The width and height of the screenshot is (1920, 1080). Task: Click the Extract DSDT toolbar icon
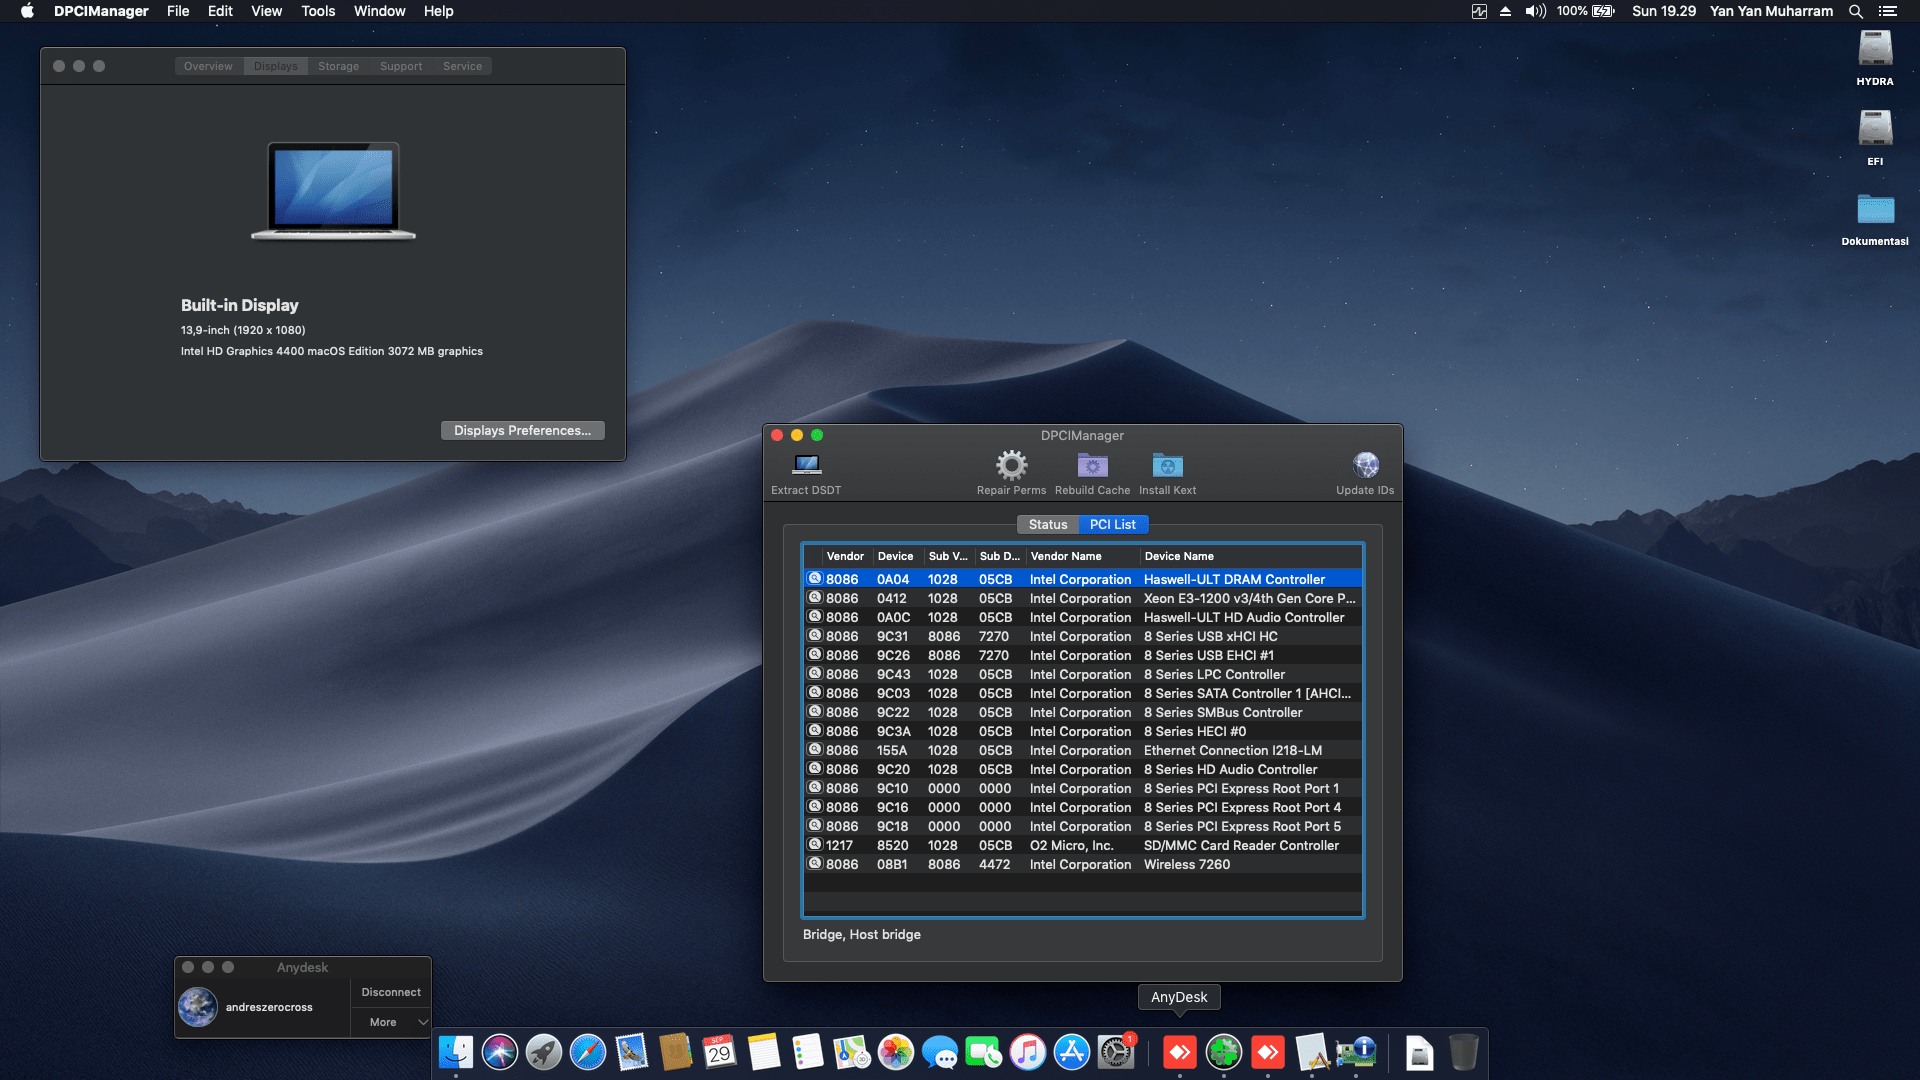(x=806, y=466)
